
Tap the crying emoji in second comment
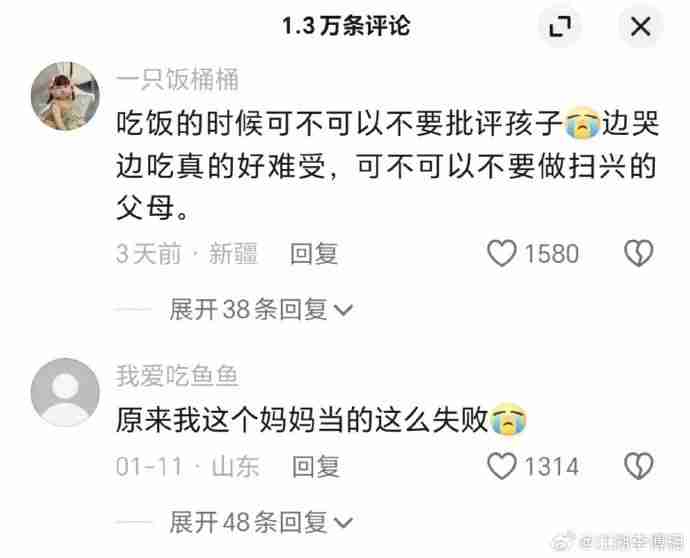[x=508, y=419]
